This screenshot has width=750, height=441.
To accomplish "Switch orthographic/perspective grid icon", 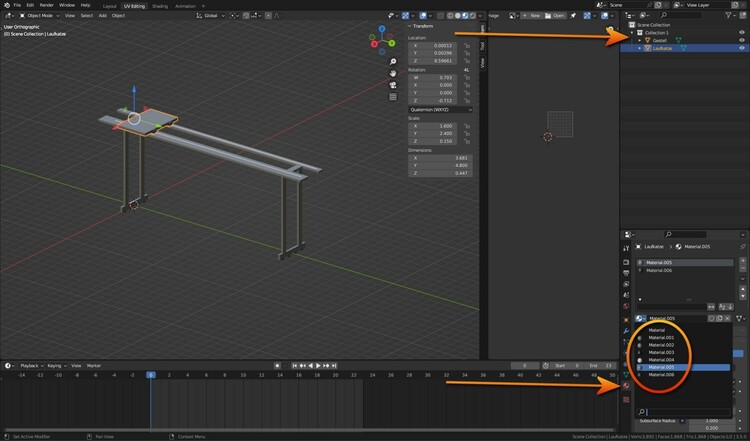I will pos(393,97).
